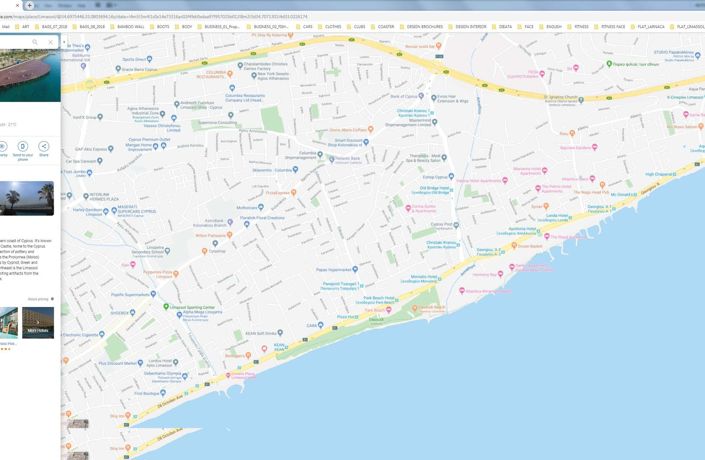705x460 pixels.
Task: Click the Cyprus Post pin
Action: point(456,225)
